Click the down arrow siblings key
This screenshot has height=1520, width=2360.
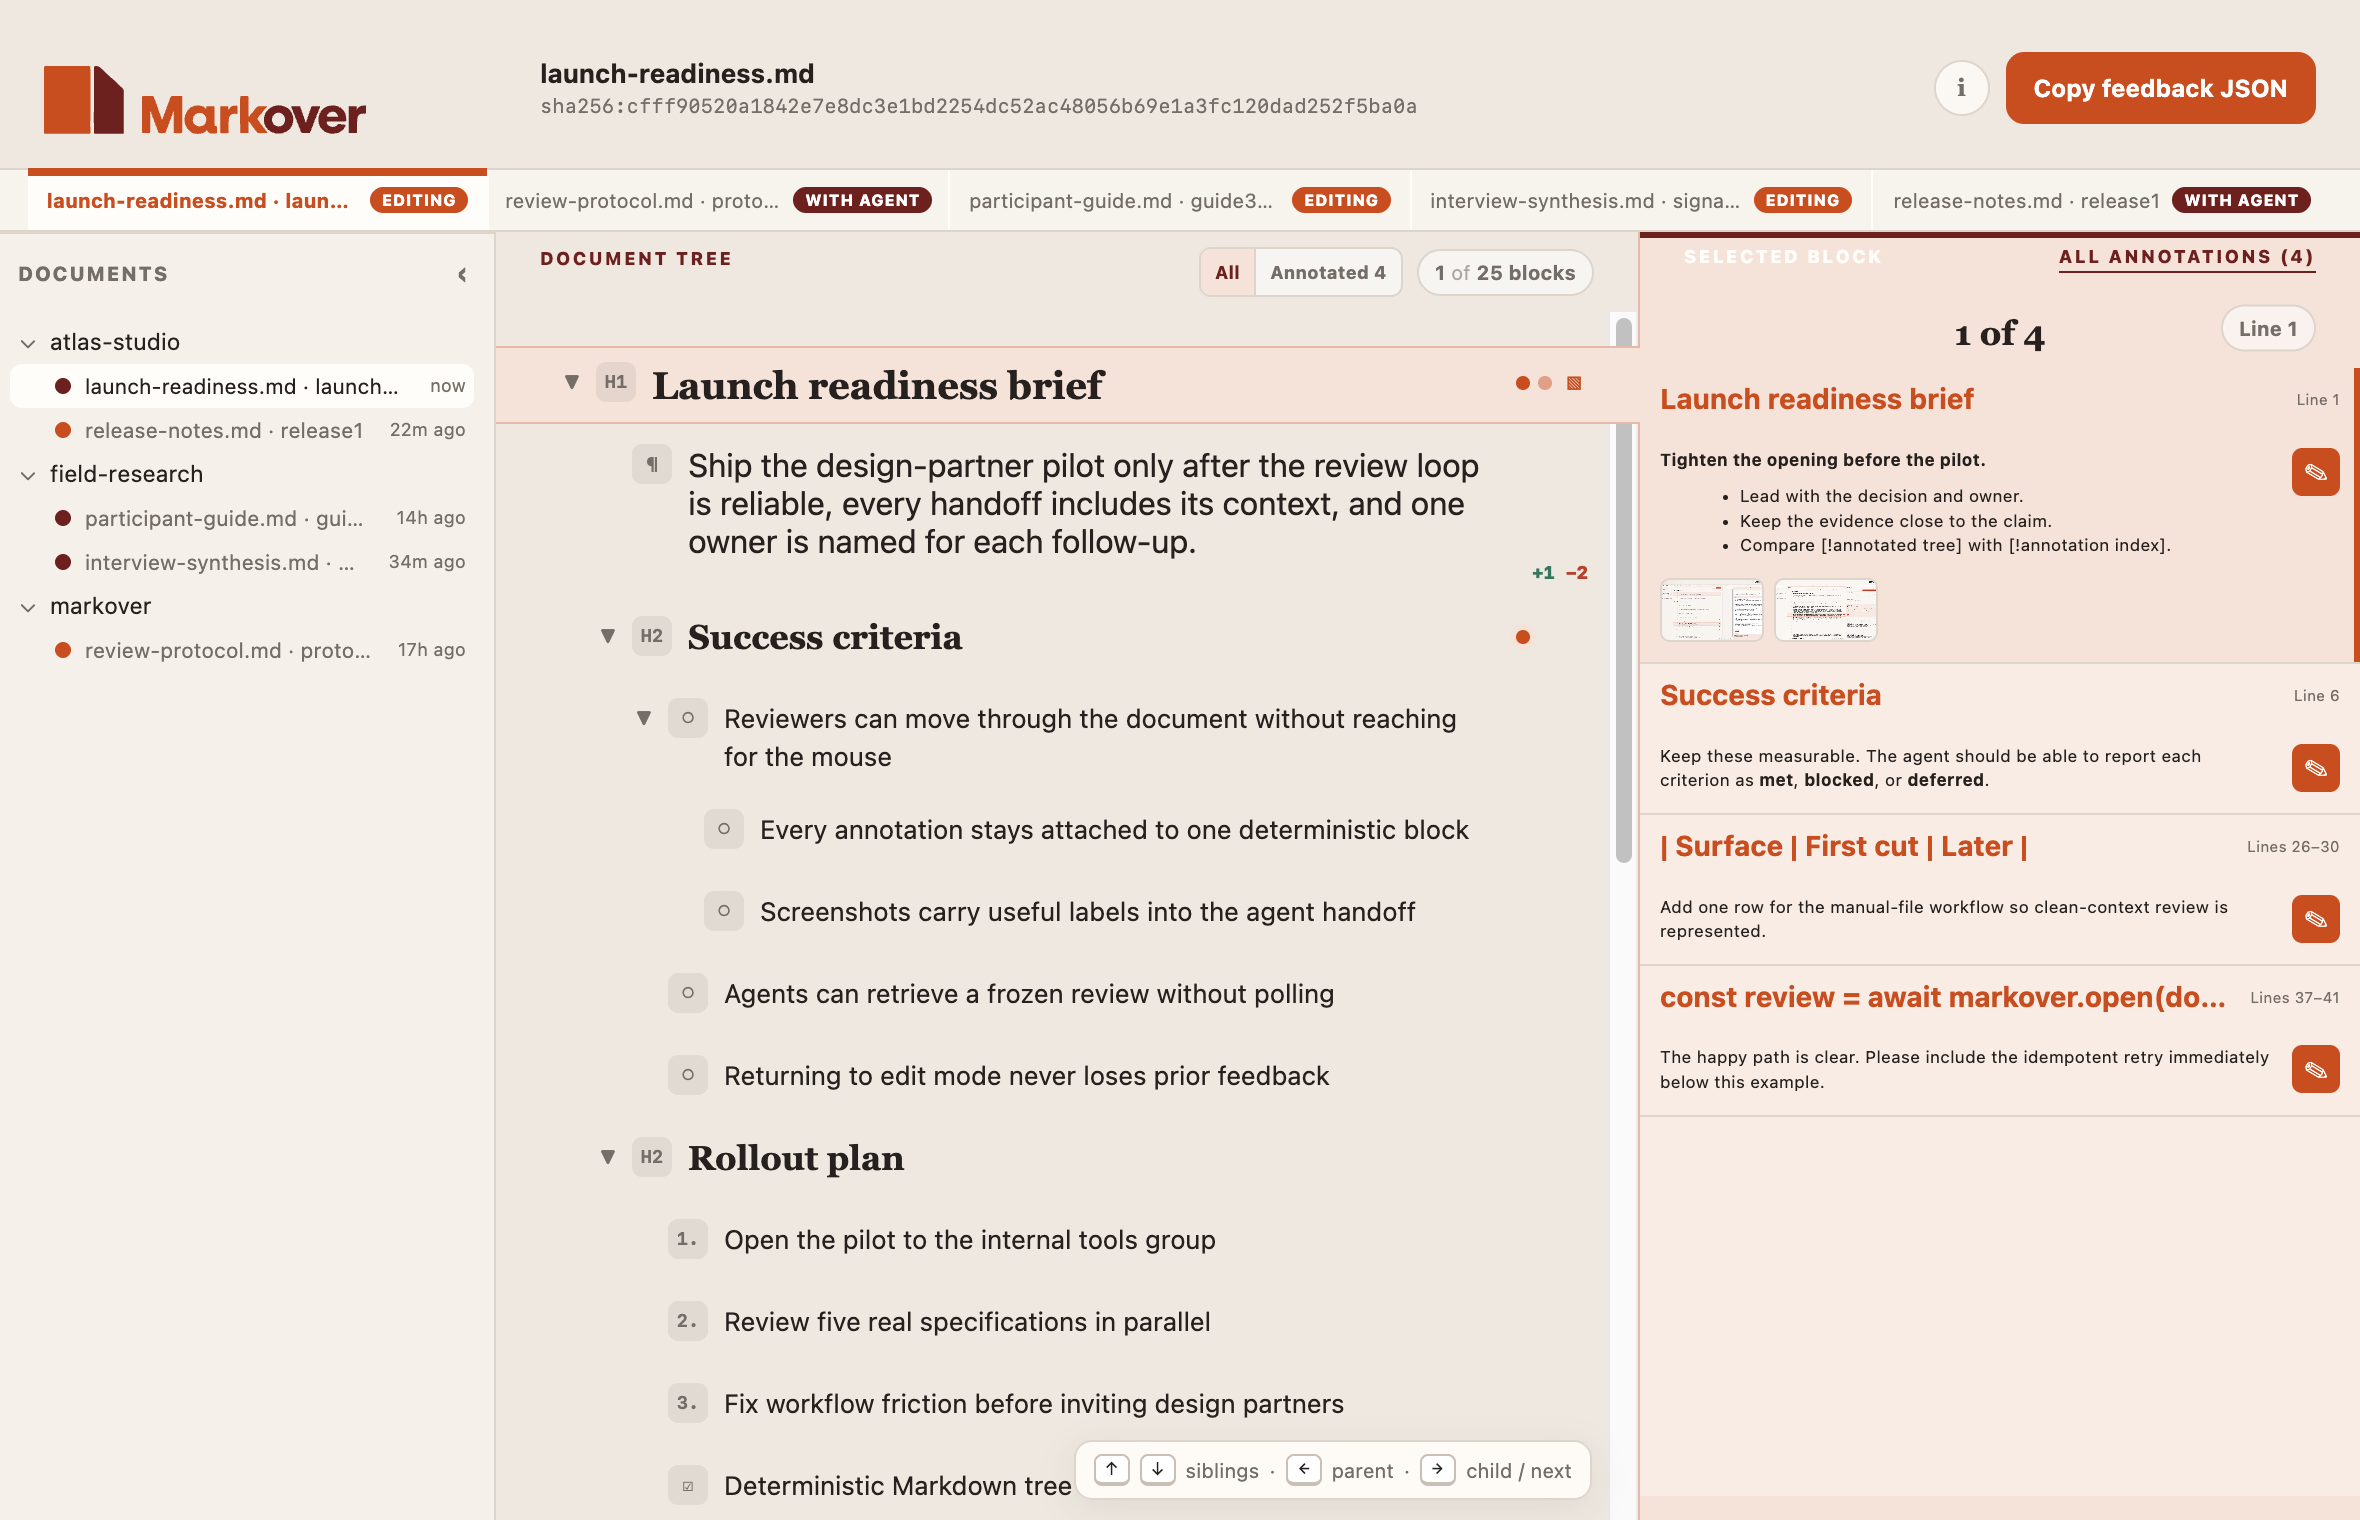pos(1157,1470)
